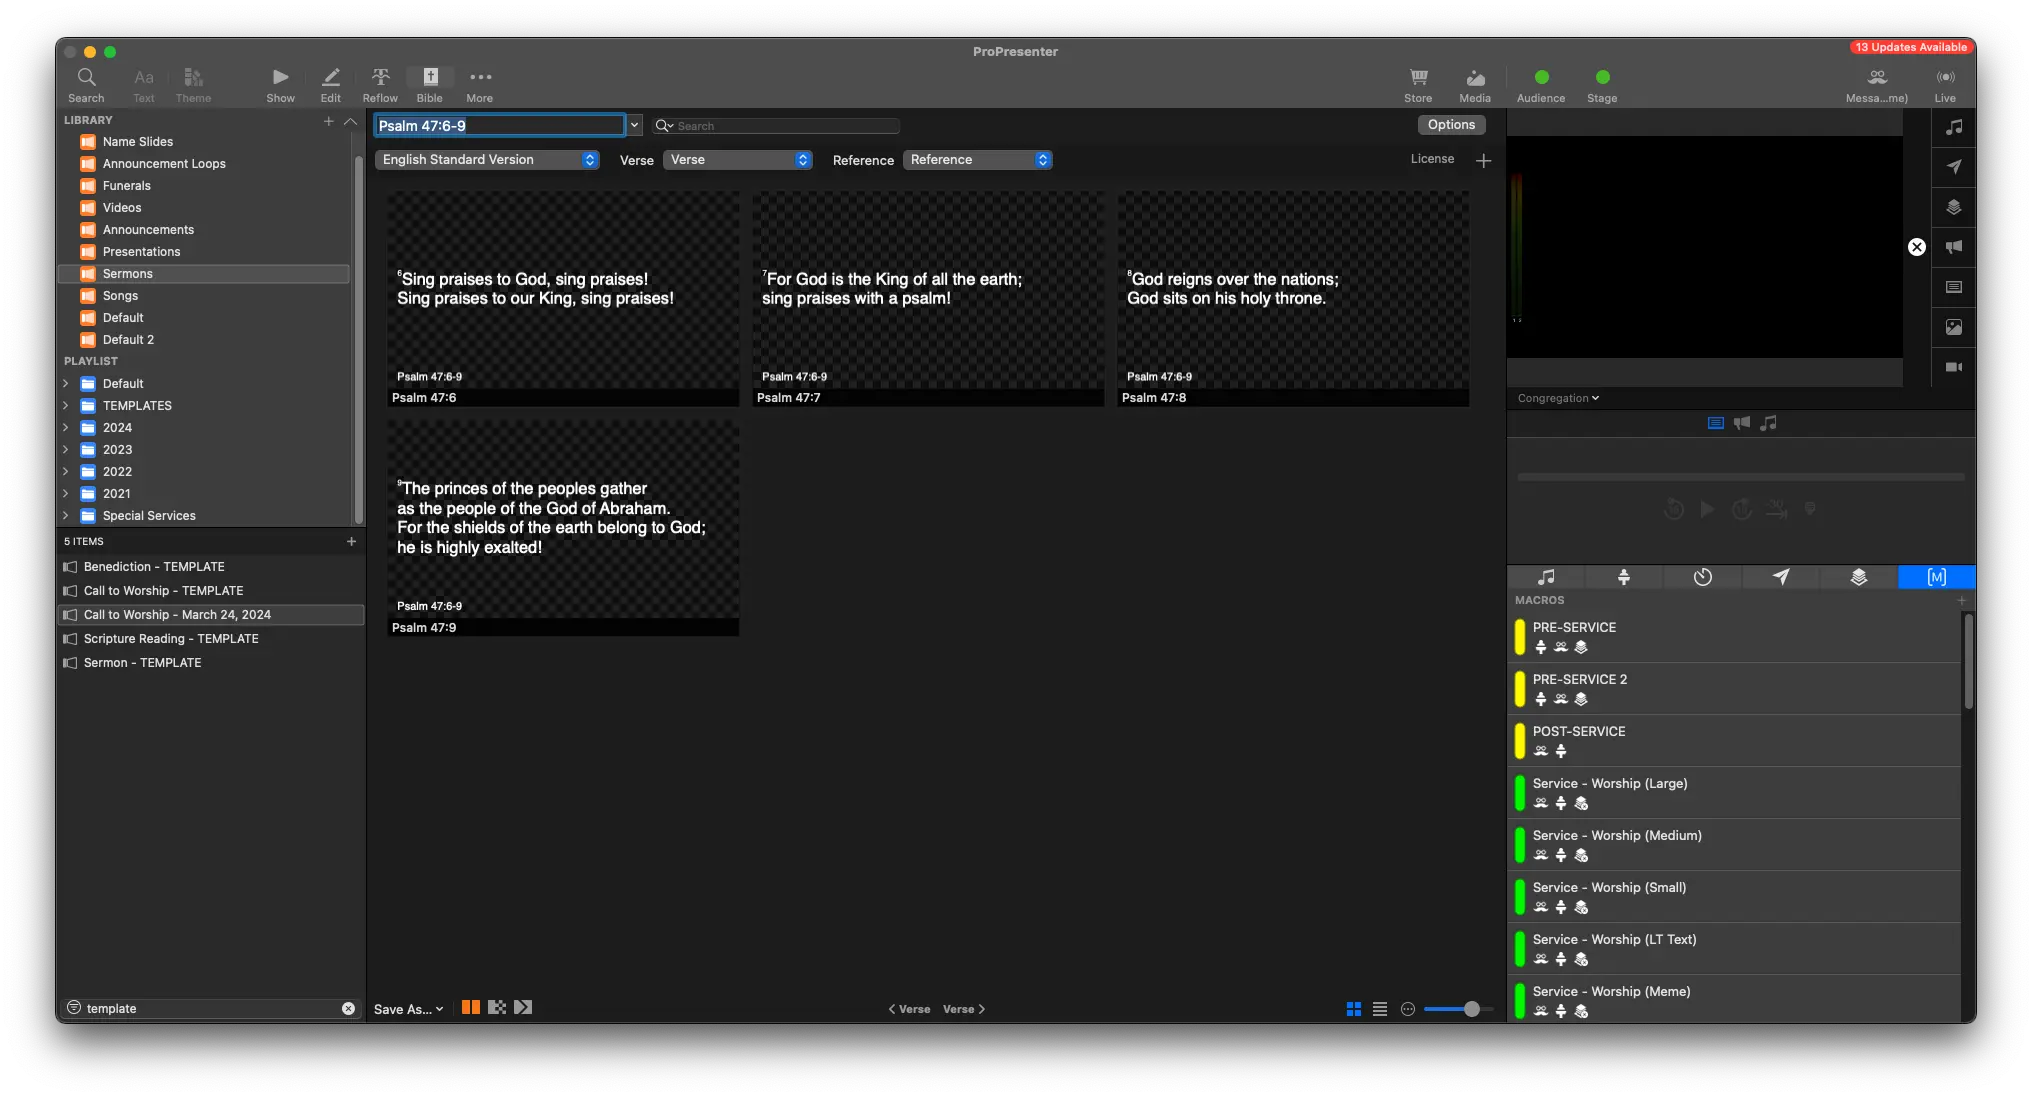Adjust the thumbnail size slider

[1471, 1009]
